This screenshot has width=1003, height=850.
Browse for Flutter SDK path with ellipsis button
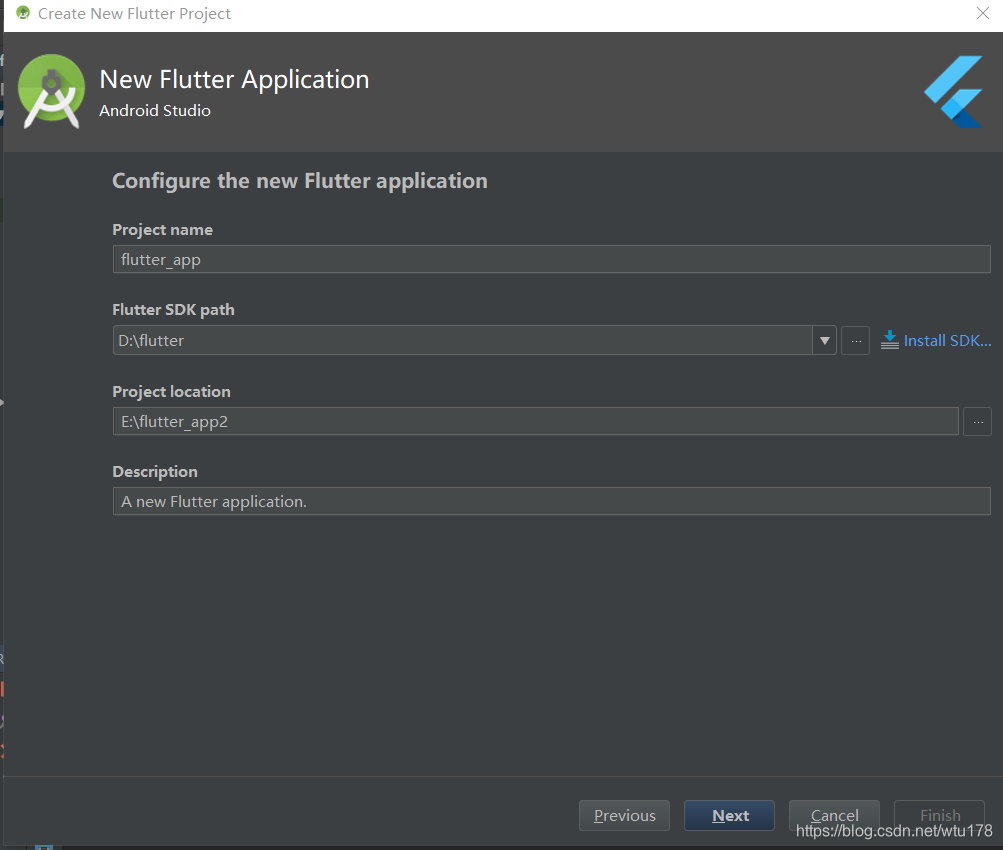pos(855,340)
